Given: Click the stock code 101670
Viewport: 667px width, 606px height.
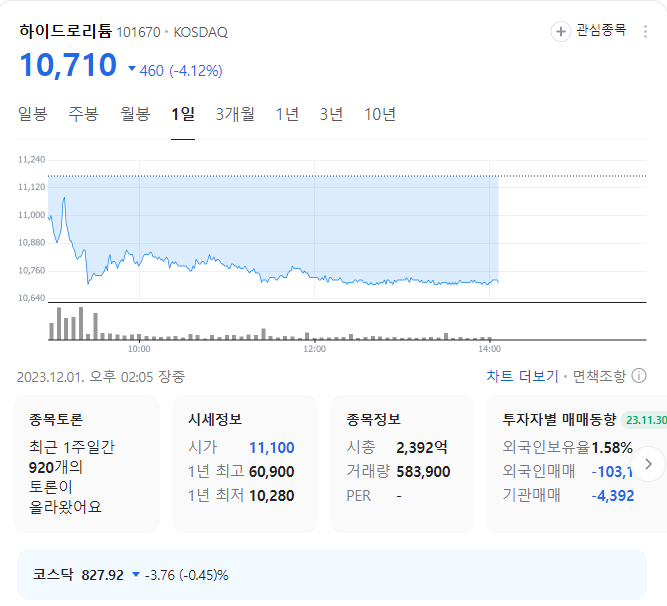Looking at the screenshot, I should click(138, 32).
